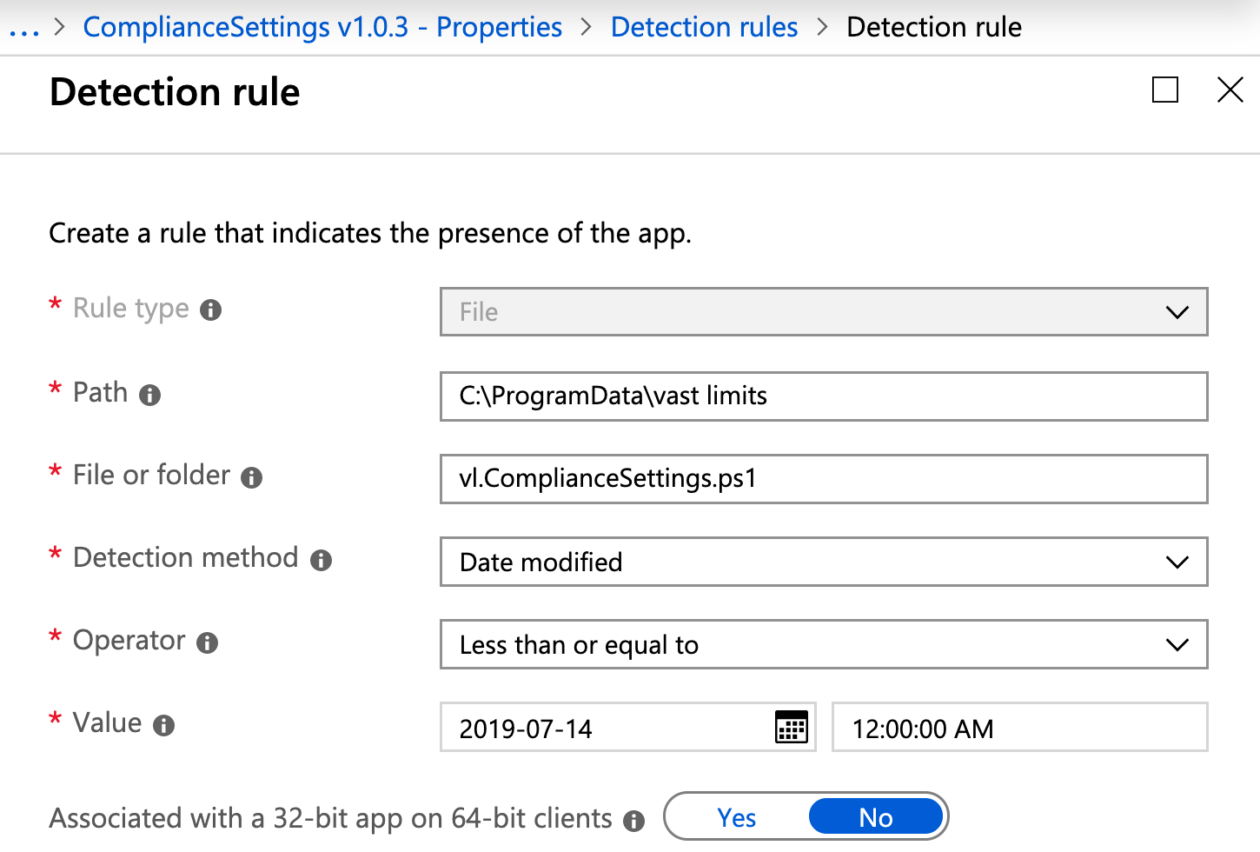This screenshot has height=852, width=1260.
Task: Keep 32-bit app association set to No
Action: (x=876, y=817)
